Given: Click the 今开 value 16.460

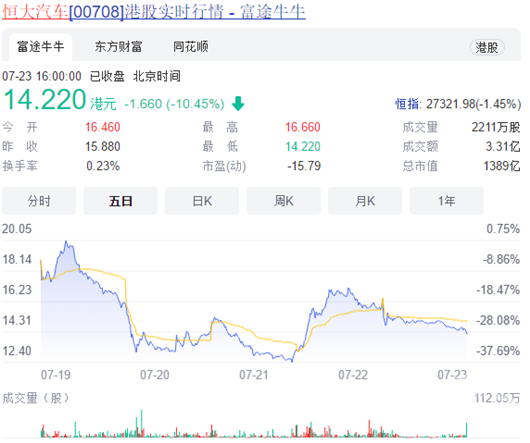Looking at the screenshot, I should pos(102,127).
